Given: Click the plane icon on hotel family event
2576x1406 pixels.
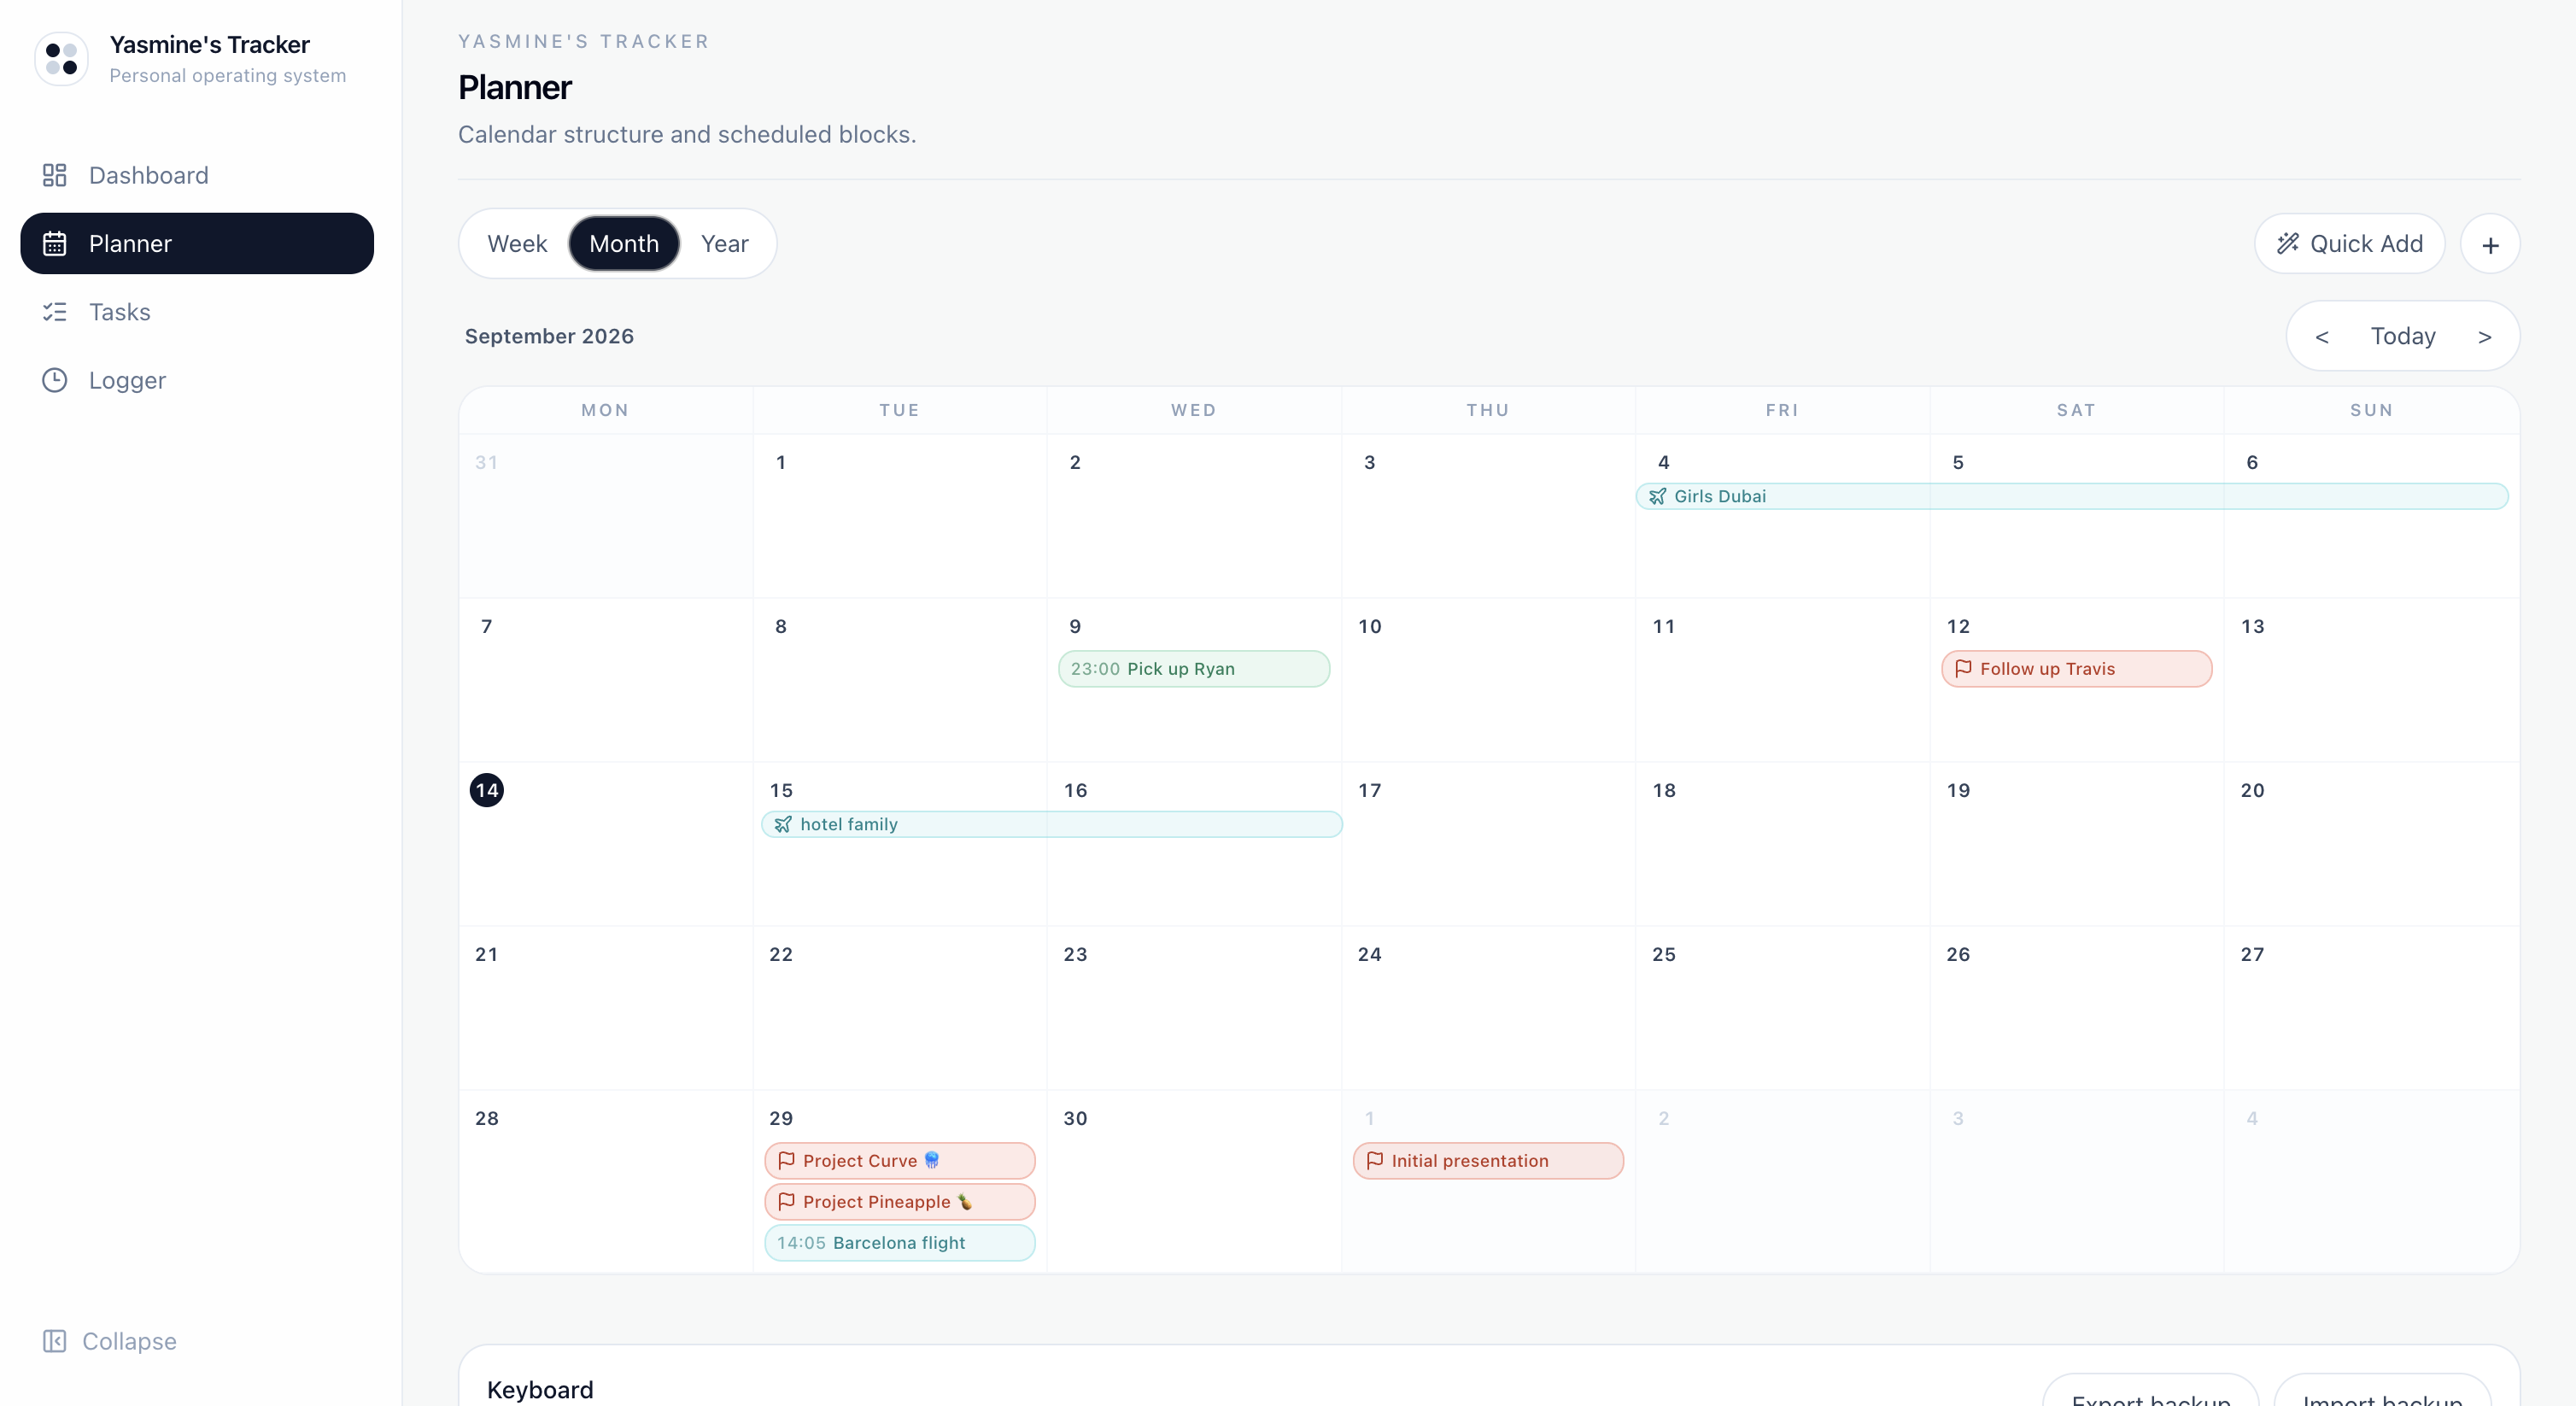Looking at the screenshot, I should (783, 824).
